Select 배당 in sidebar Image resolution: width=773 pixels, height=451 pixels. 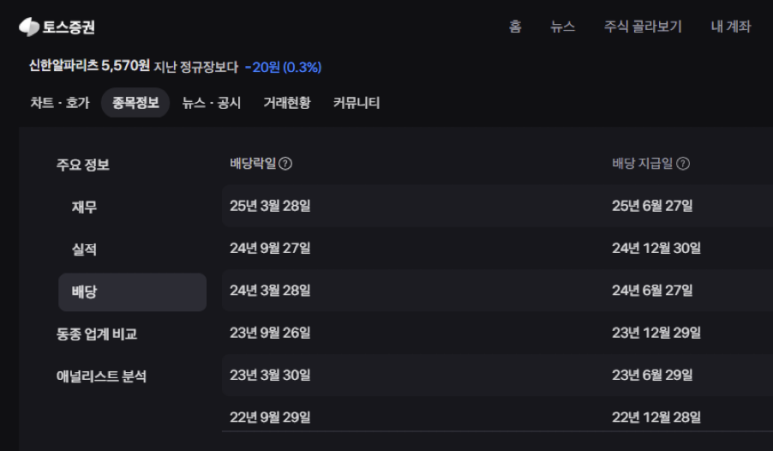(x=132, y=292)
